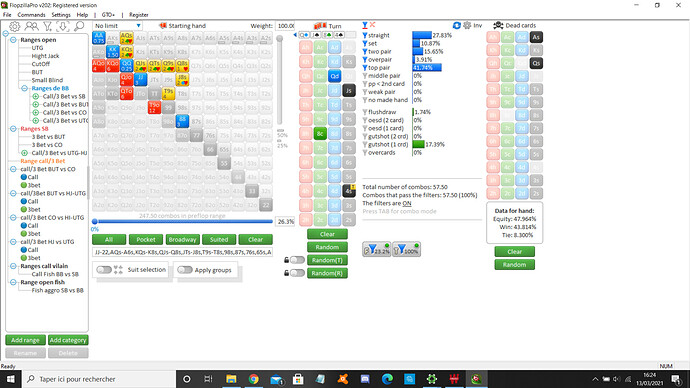Click the blue refresh icon beside Inv

[457, 26]
